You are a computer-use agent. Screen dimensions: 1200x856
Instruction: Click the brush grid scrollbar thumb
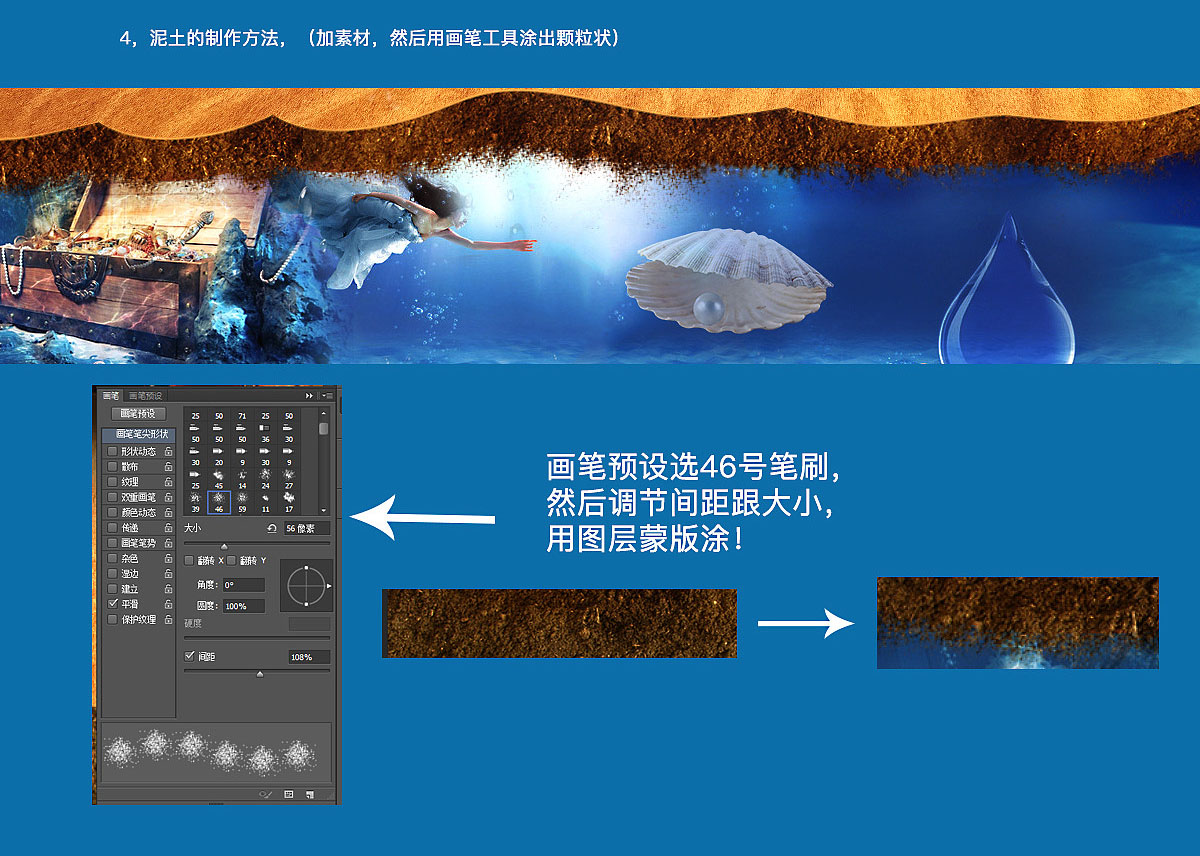[x=323, y=428]
